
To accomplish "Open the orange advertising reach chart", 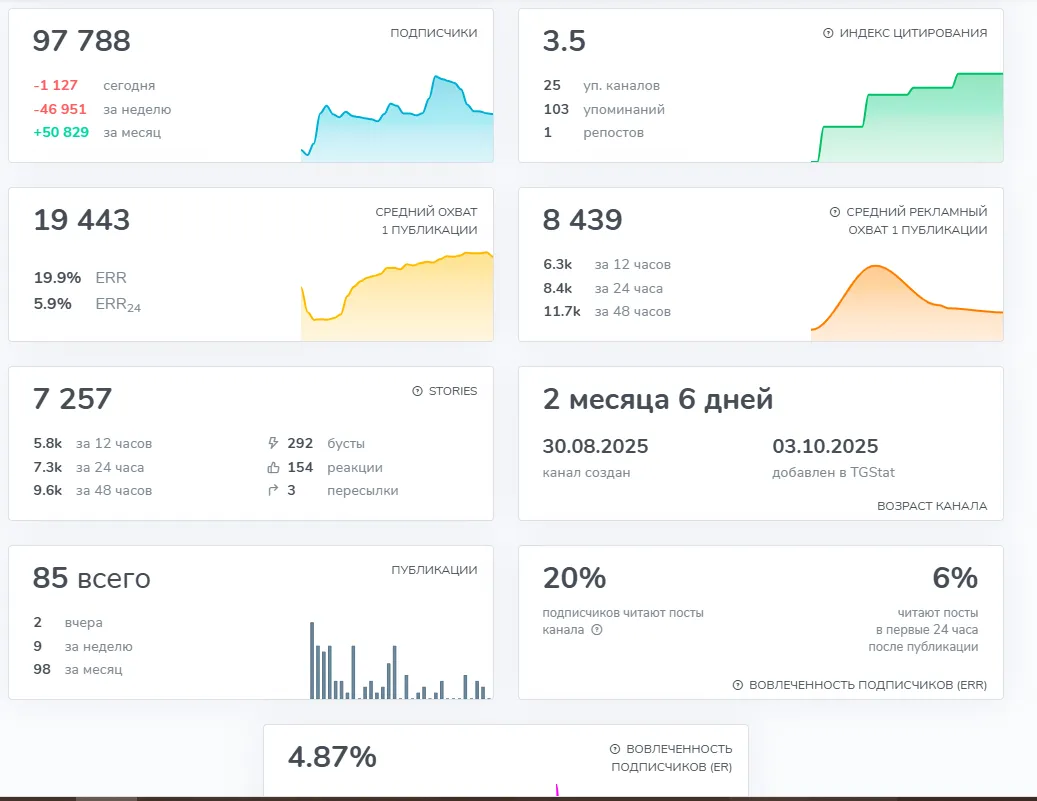I will coord(907,303).
